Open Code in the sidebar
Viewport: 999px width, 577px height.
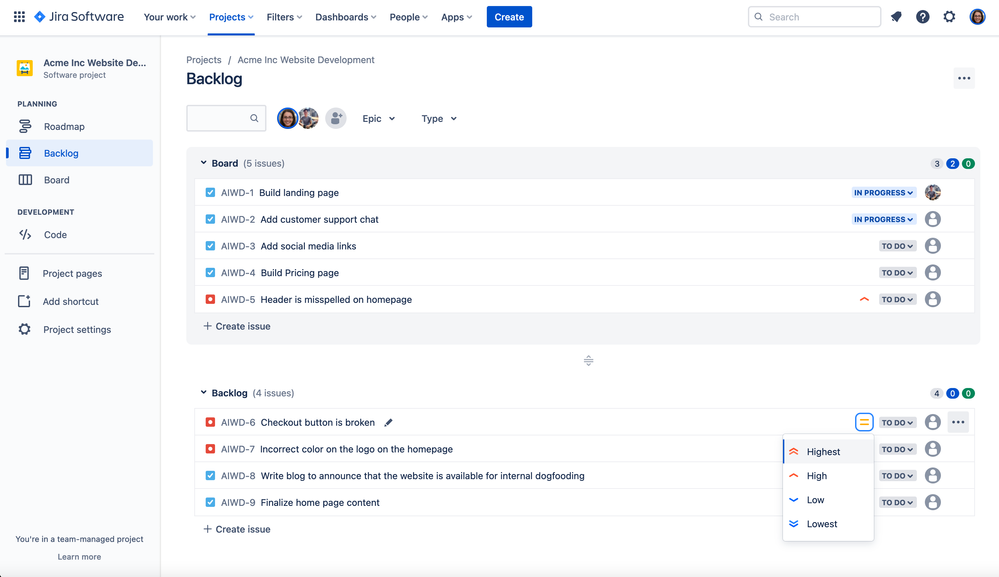(79, 234)
